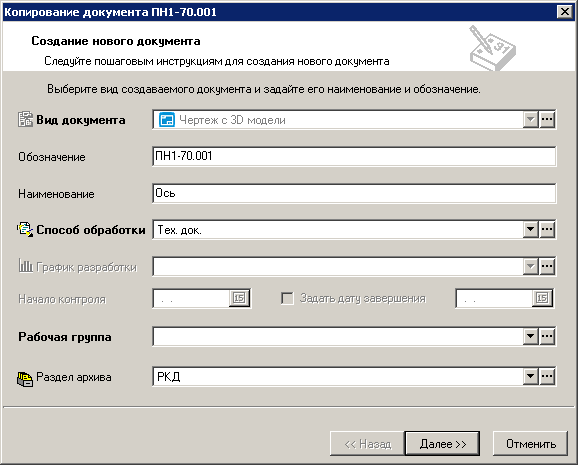This screenshot has width=578, height=465.
Task: Click into the Наименование field containing Ось
Action: 354,193
